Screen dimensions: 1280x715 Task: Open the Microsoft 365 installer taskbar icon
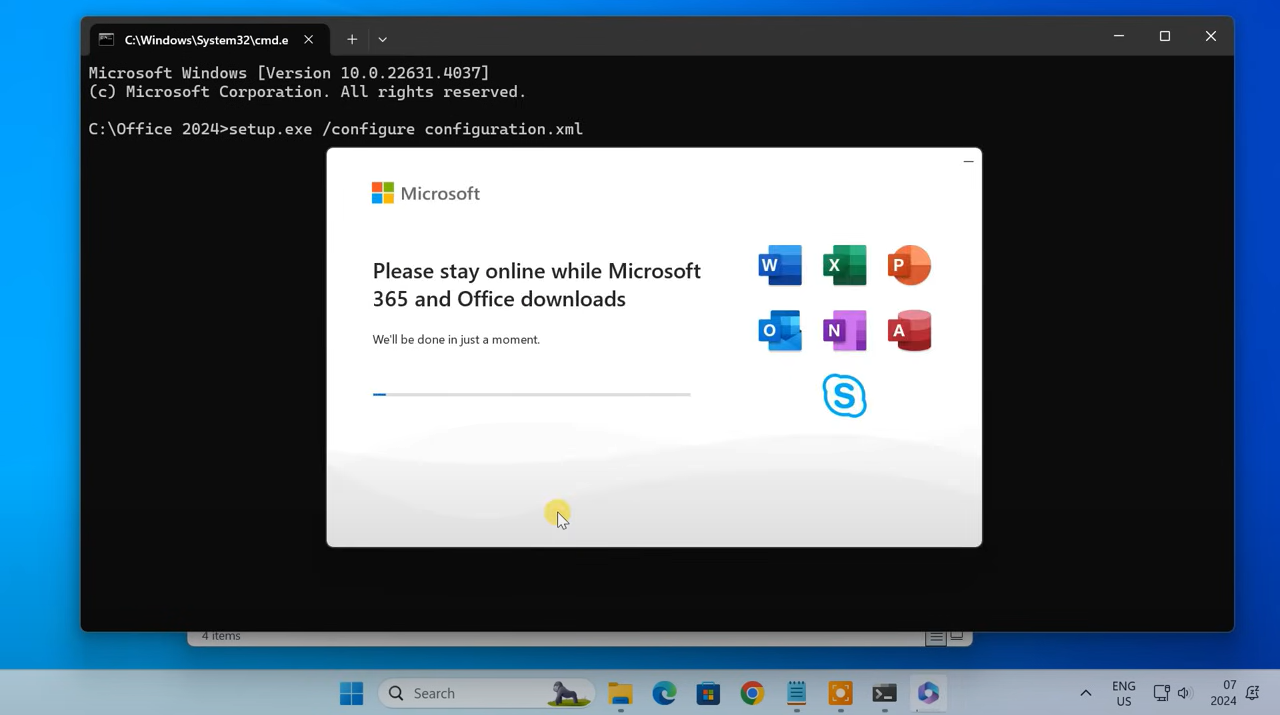928,693
